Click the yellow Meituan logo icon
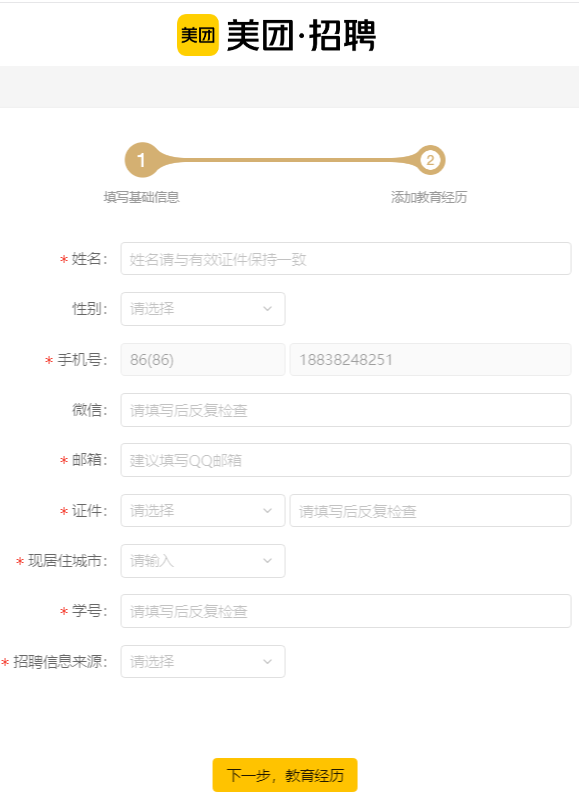The width and height of the screenshot is (579, 808). click(x=198, y=35)
